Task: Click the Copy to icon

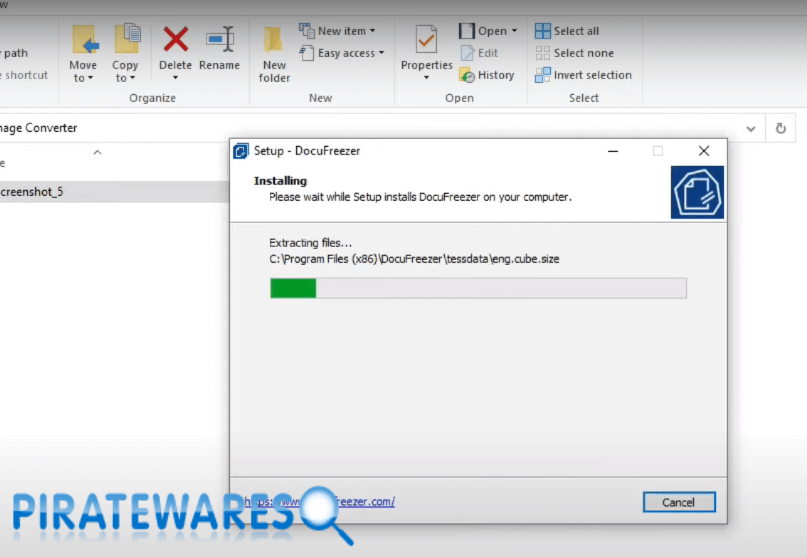Action: click(x=126, y=42)
